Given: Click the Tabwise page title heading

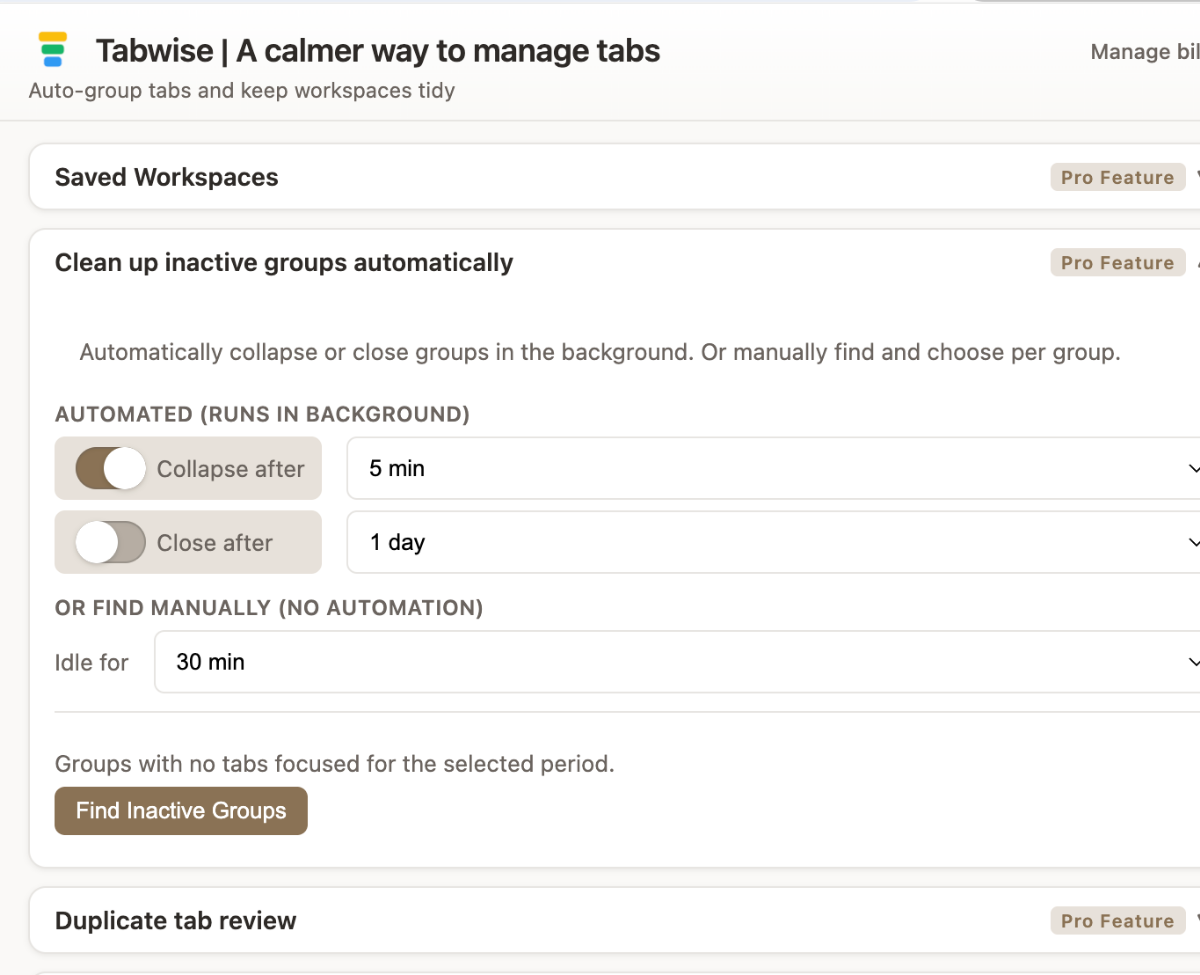Looking at the screenshot, I should click(377, 51).
